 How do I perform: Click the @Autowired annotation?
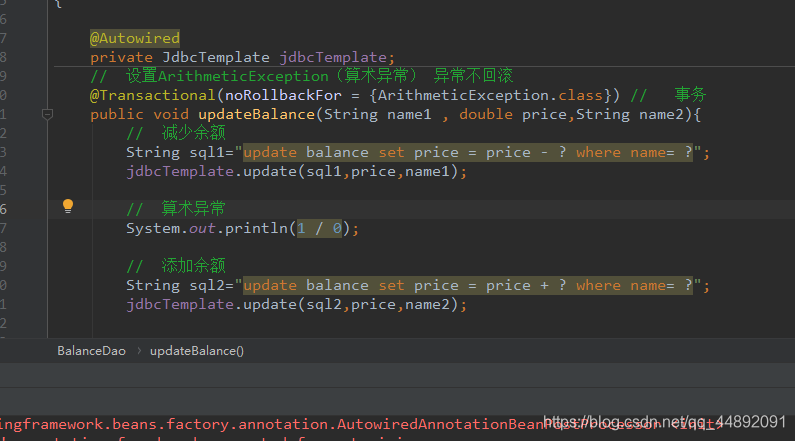pyautogui.click(x=135, y=38)
